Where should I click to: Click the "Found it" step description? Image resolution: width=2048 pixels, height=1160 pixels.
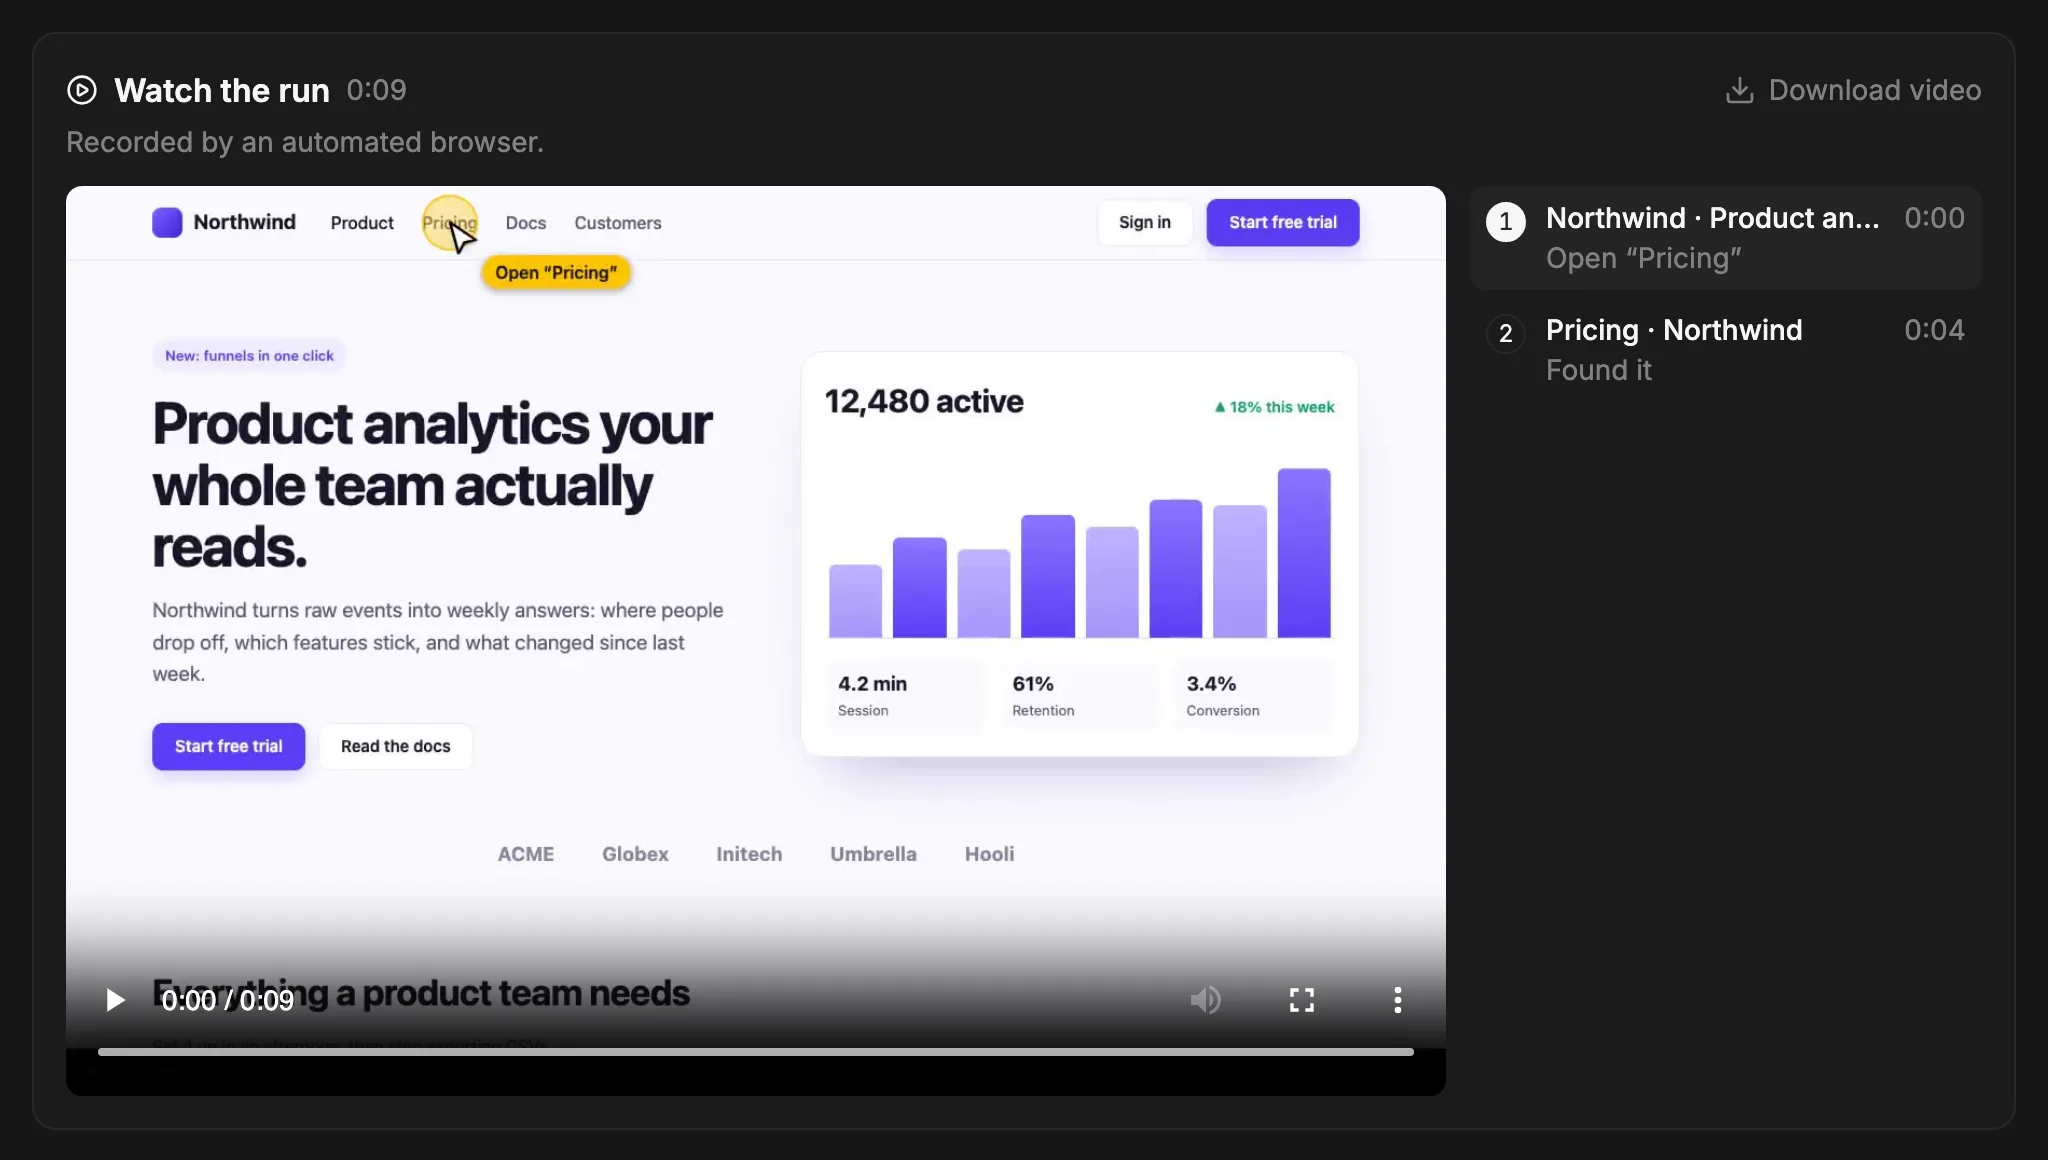coord(1598,370)
